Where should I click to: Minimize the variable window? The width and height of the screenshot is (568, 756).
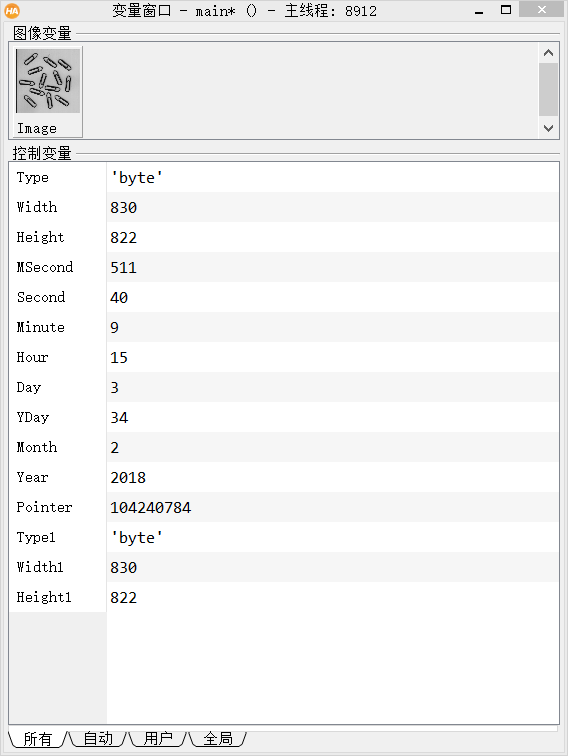tap(479, 11)
